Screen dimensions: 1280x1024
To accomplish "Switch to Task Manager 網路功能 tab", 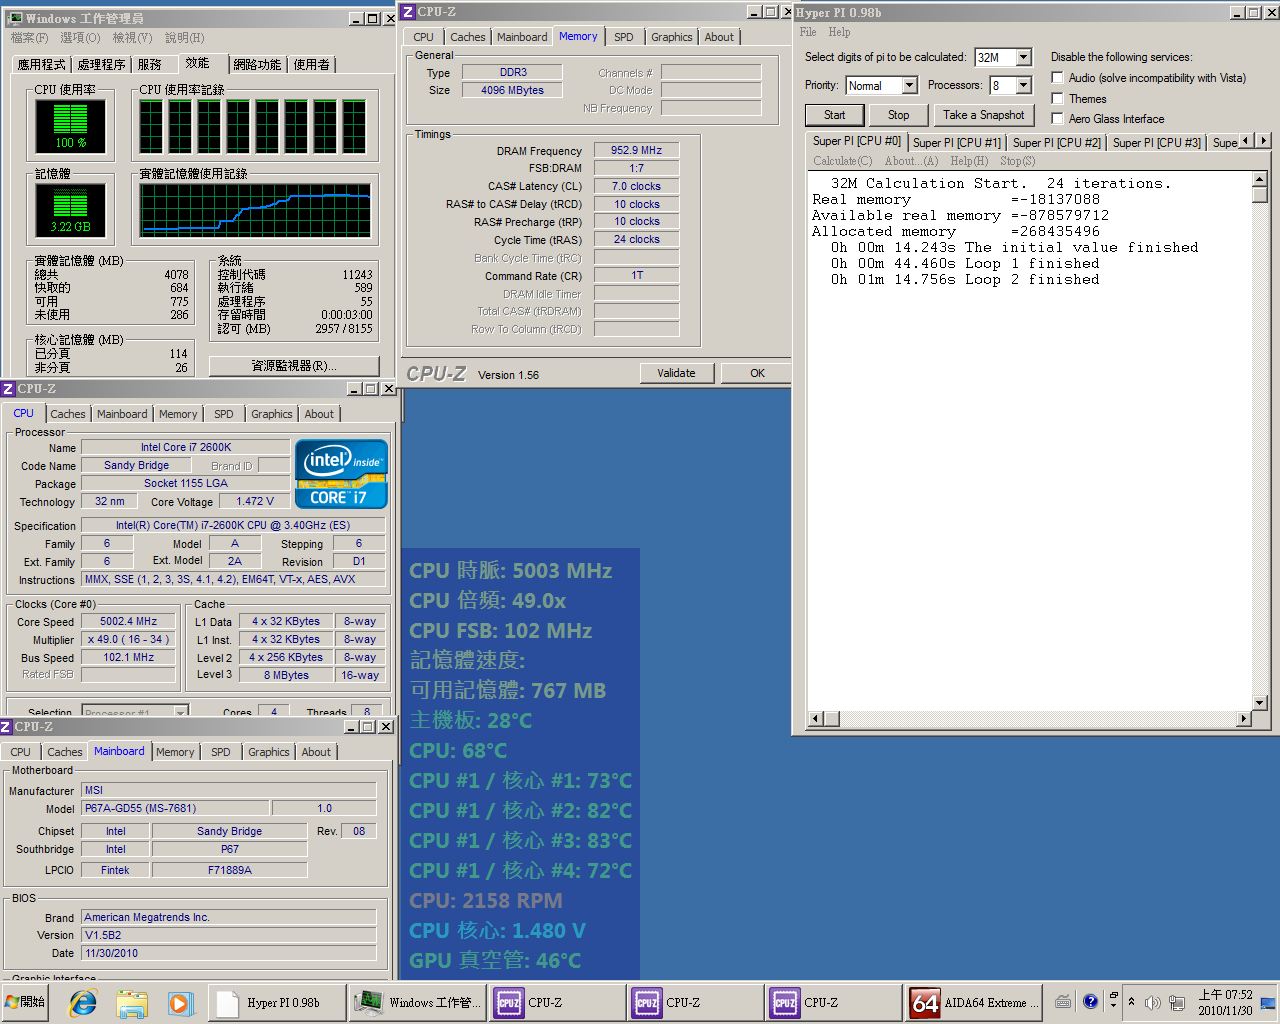I will (x=257, y=64).
